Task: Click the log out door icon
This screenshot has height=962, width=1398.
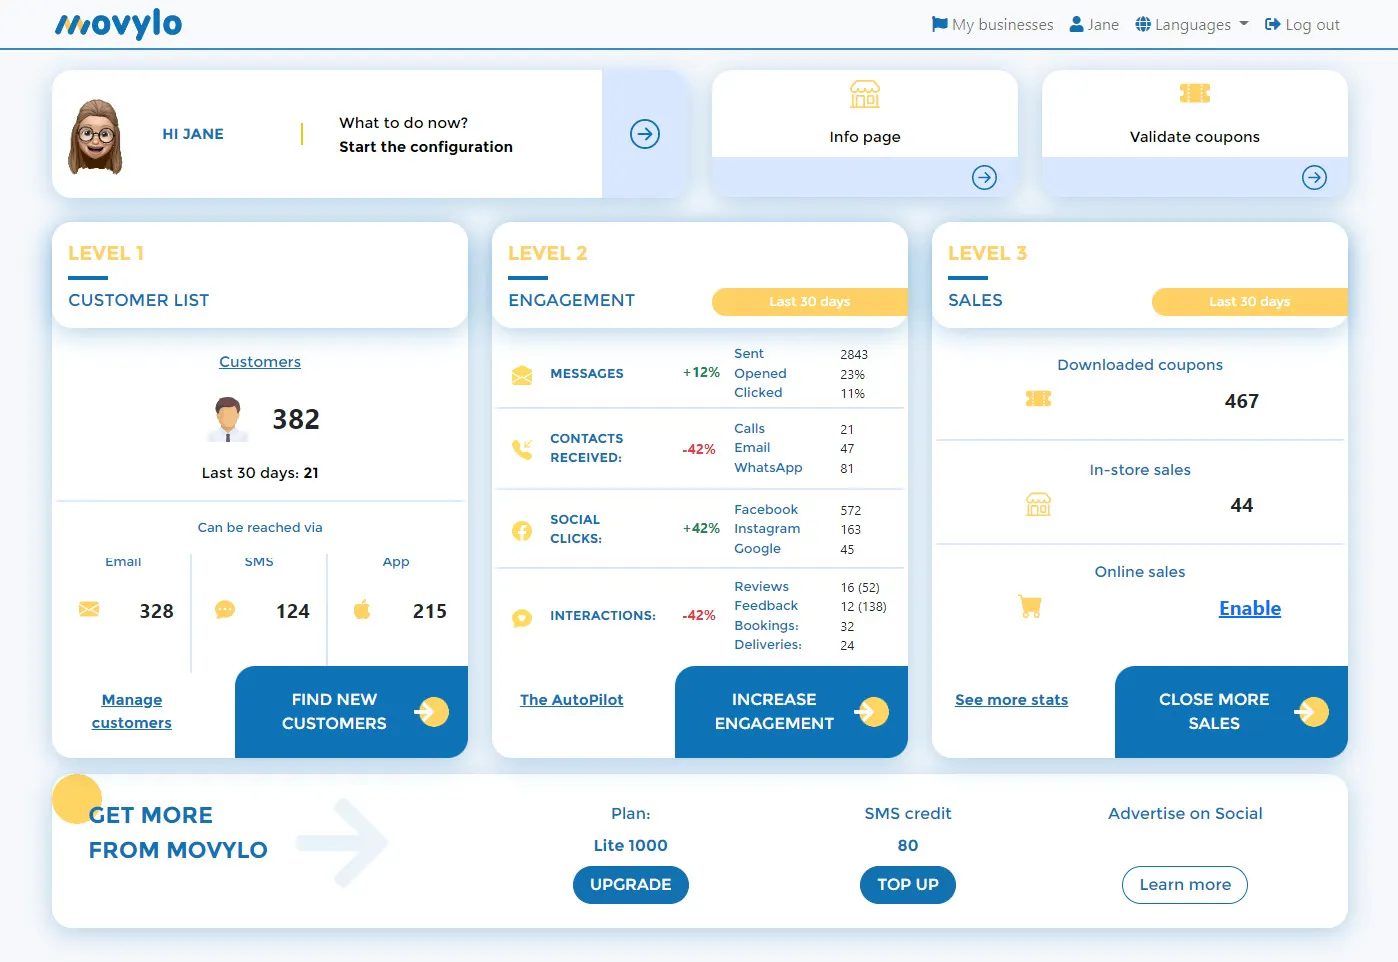Action: coord(1273,24)
